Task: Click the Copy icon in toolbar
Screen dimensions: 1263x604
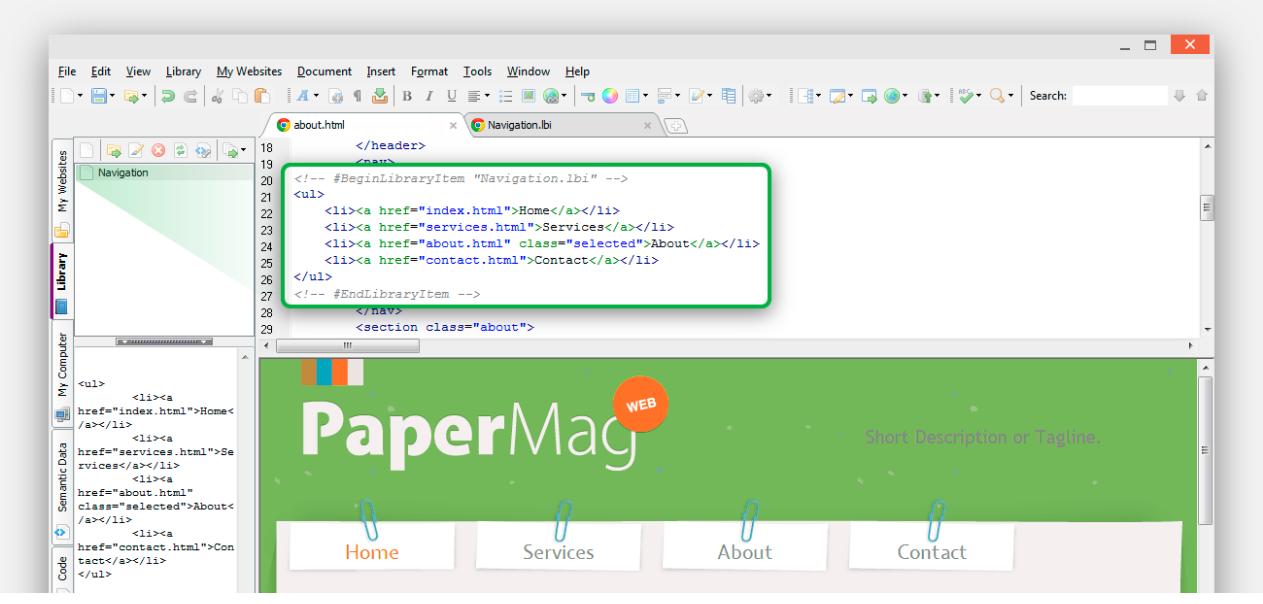Action: 240,96
